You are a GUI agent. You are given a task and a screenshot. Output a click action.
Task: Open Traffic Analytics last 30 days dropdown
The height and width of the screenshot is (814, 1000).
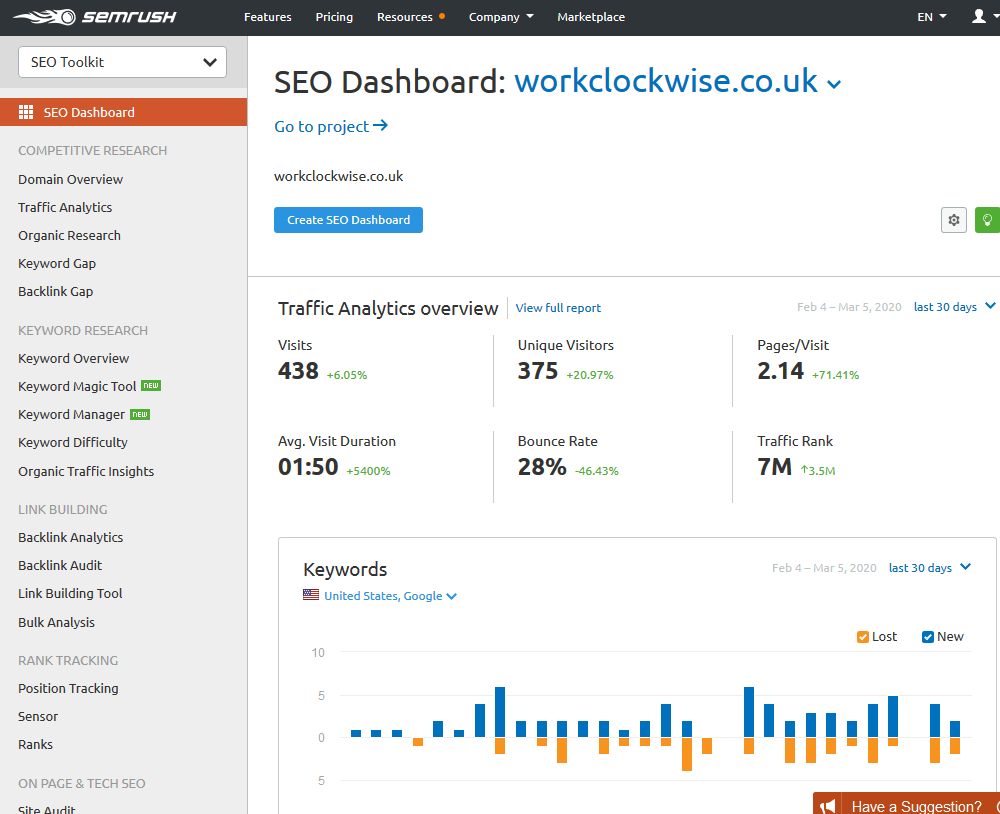pos(954,307)
